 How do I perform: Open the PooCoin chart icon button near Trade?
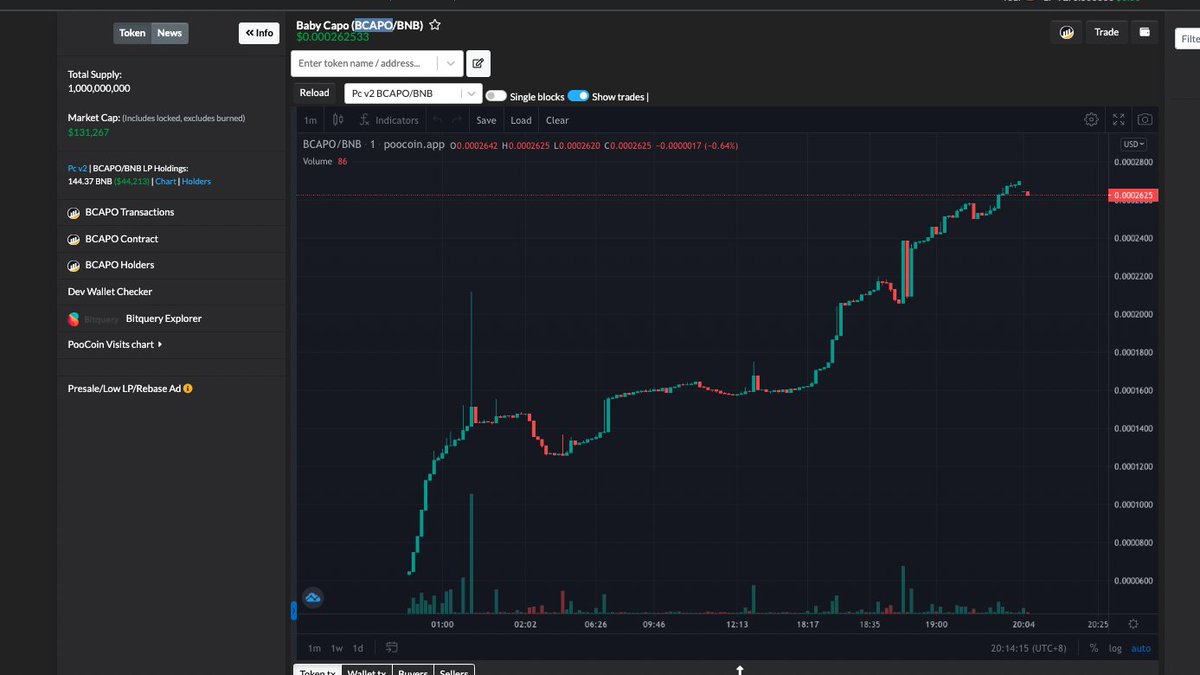[x=1066, y=32]
